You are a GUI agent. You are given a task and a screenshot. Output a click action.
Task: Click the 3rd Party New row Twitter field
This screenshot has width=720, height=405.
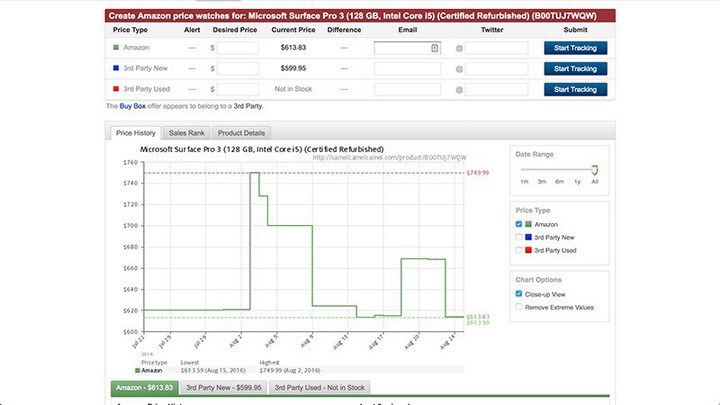click(x=496, y=68)
